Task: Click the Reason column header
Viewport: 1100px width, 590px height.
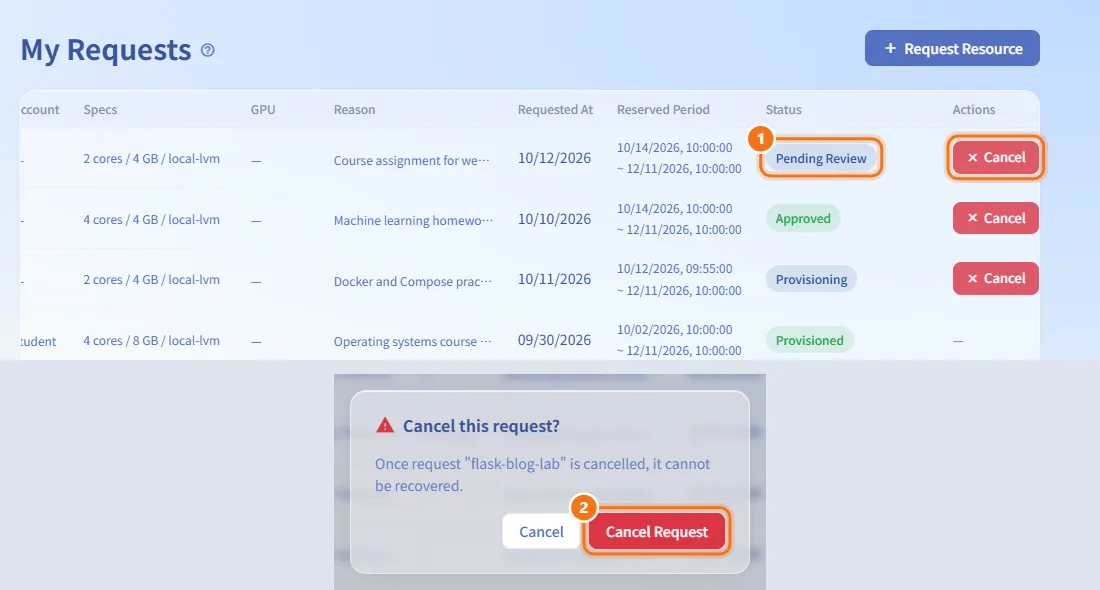Action: pos(354,109)
